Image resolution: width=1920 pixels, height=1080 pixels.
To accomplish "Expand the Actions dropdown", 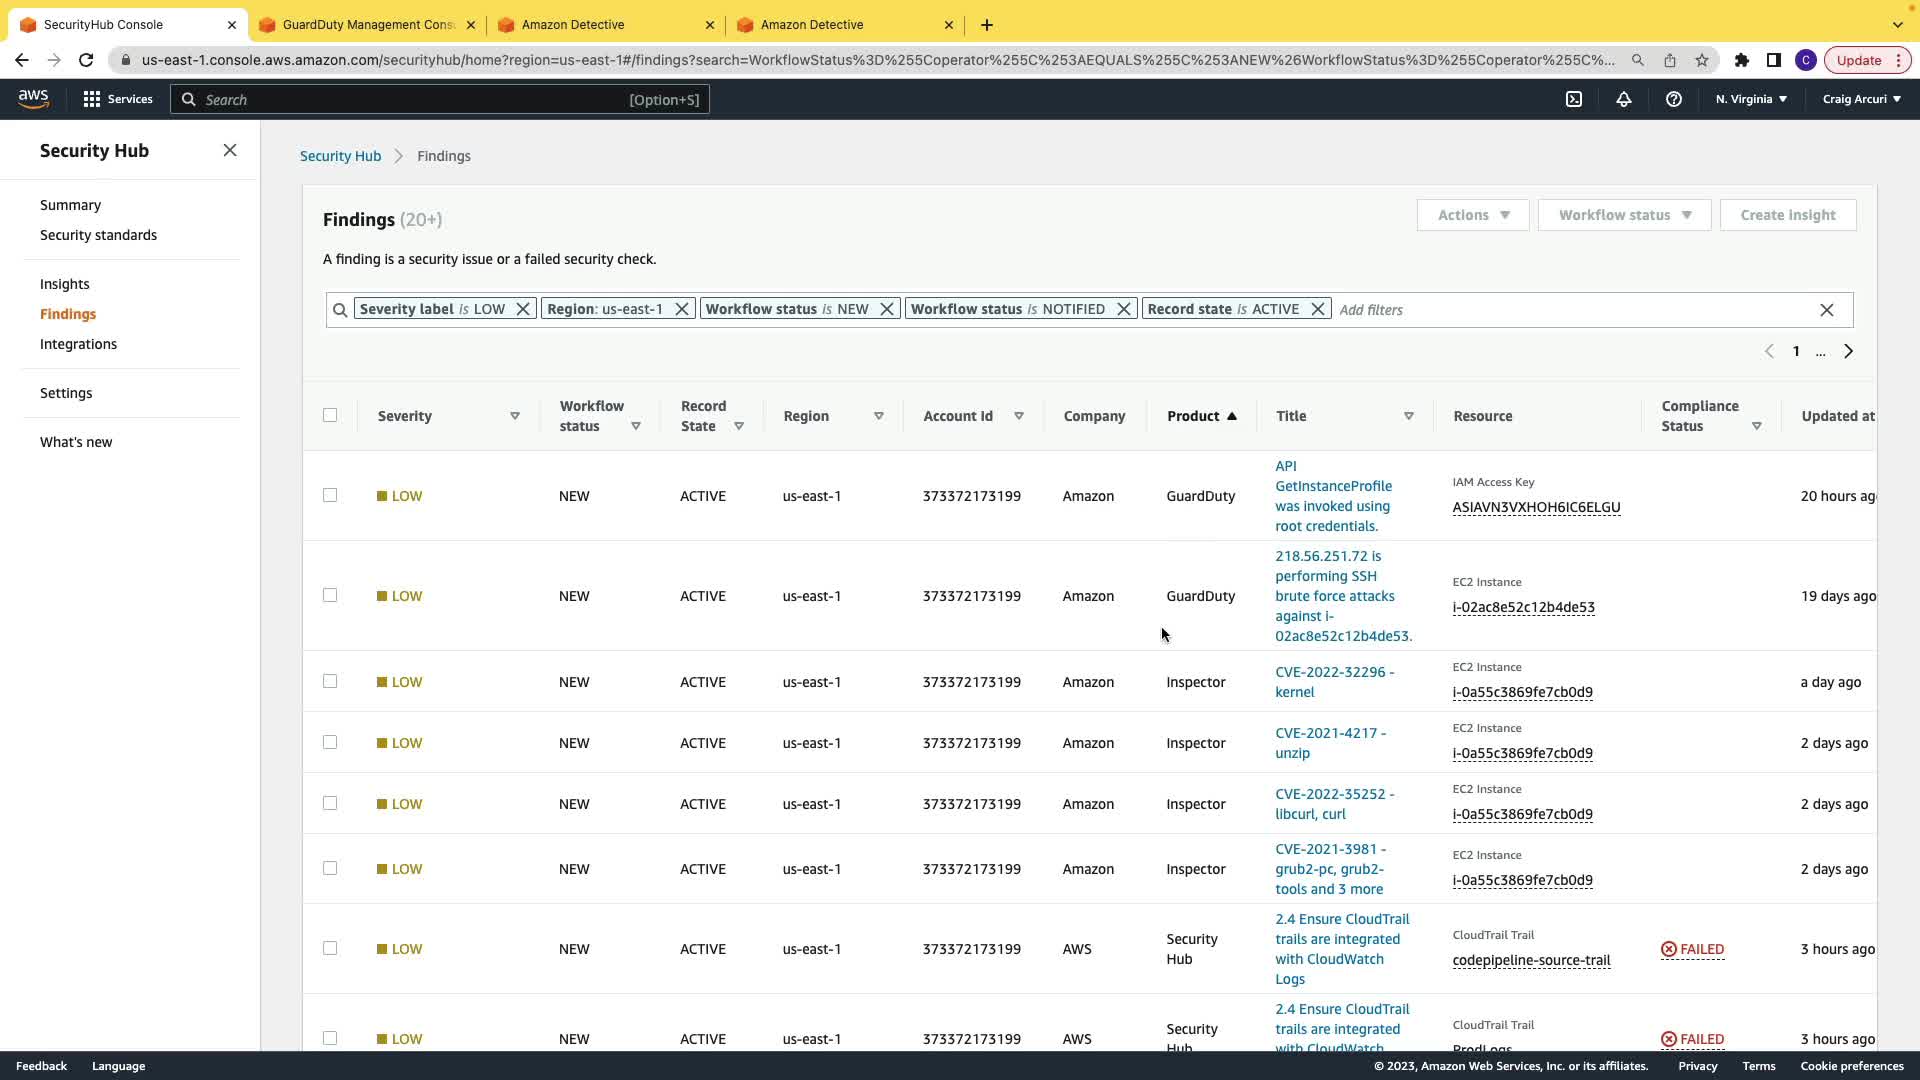I will 1472,215.
